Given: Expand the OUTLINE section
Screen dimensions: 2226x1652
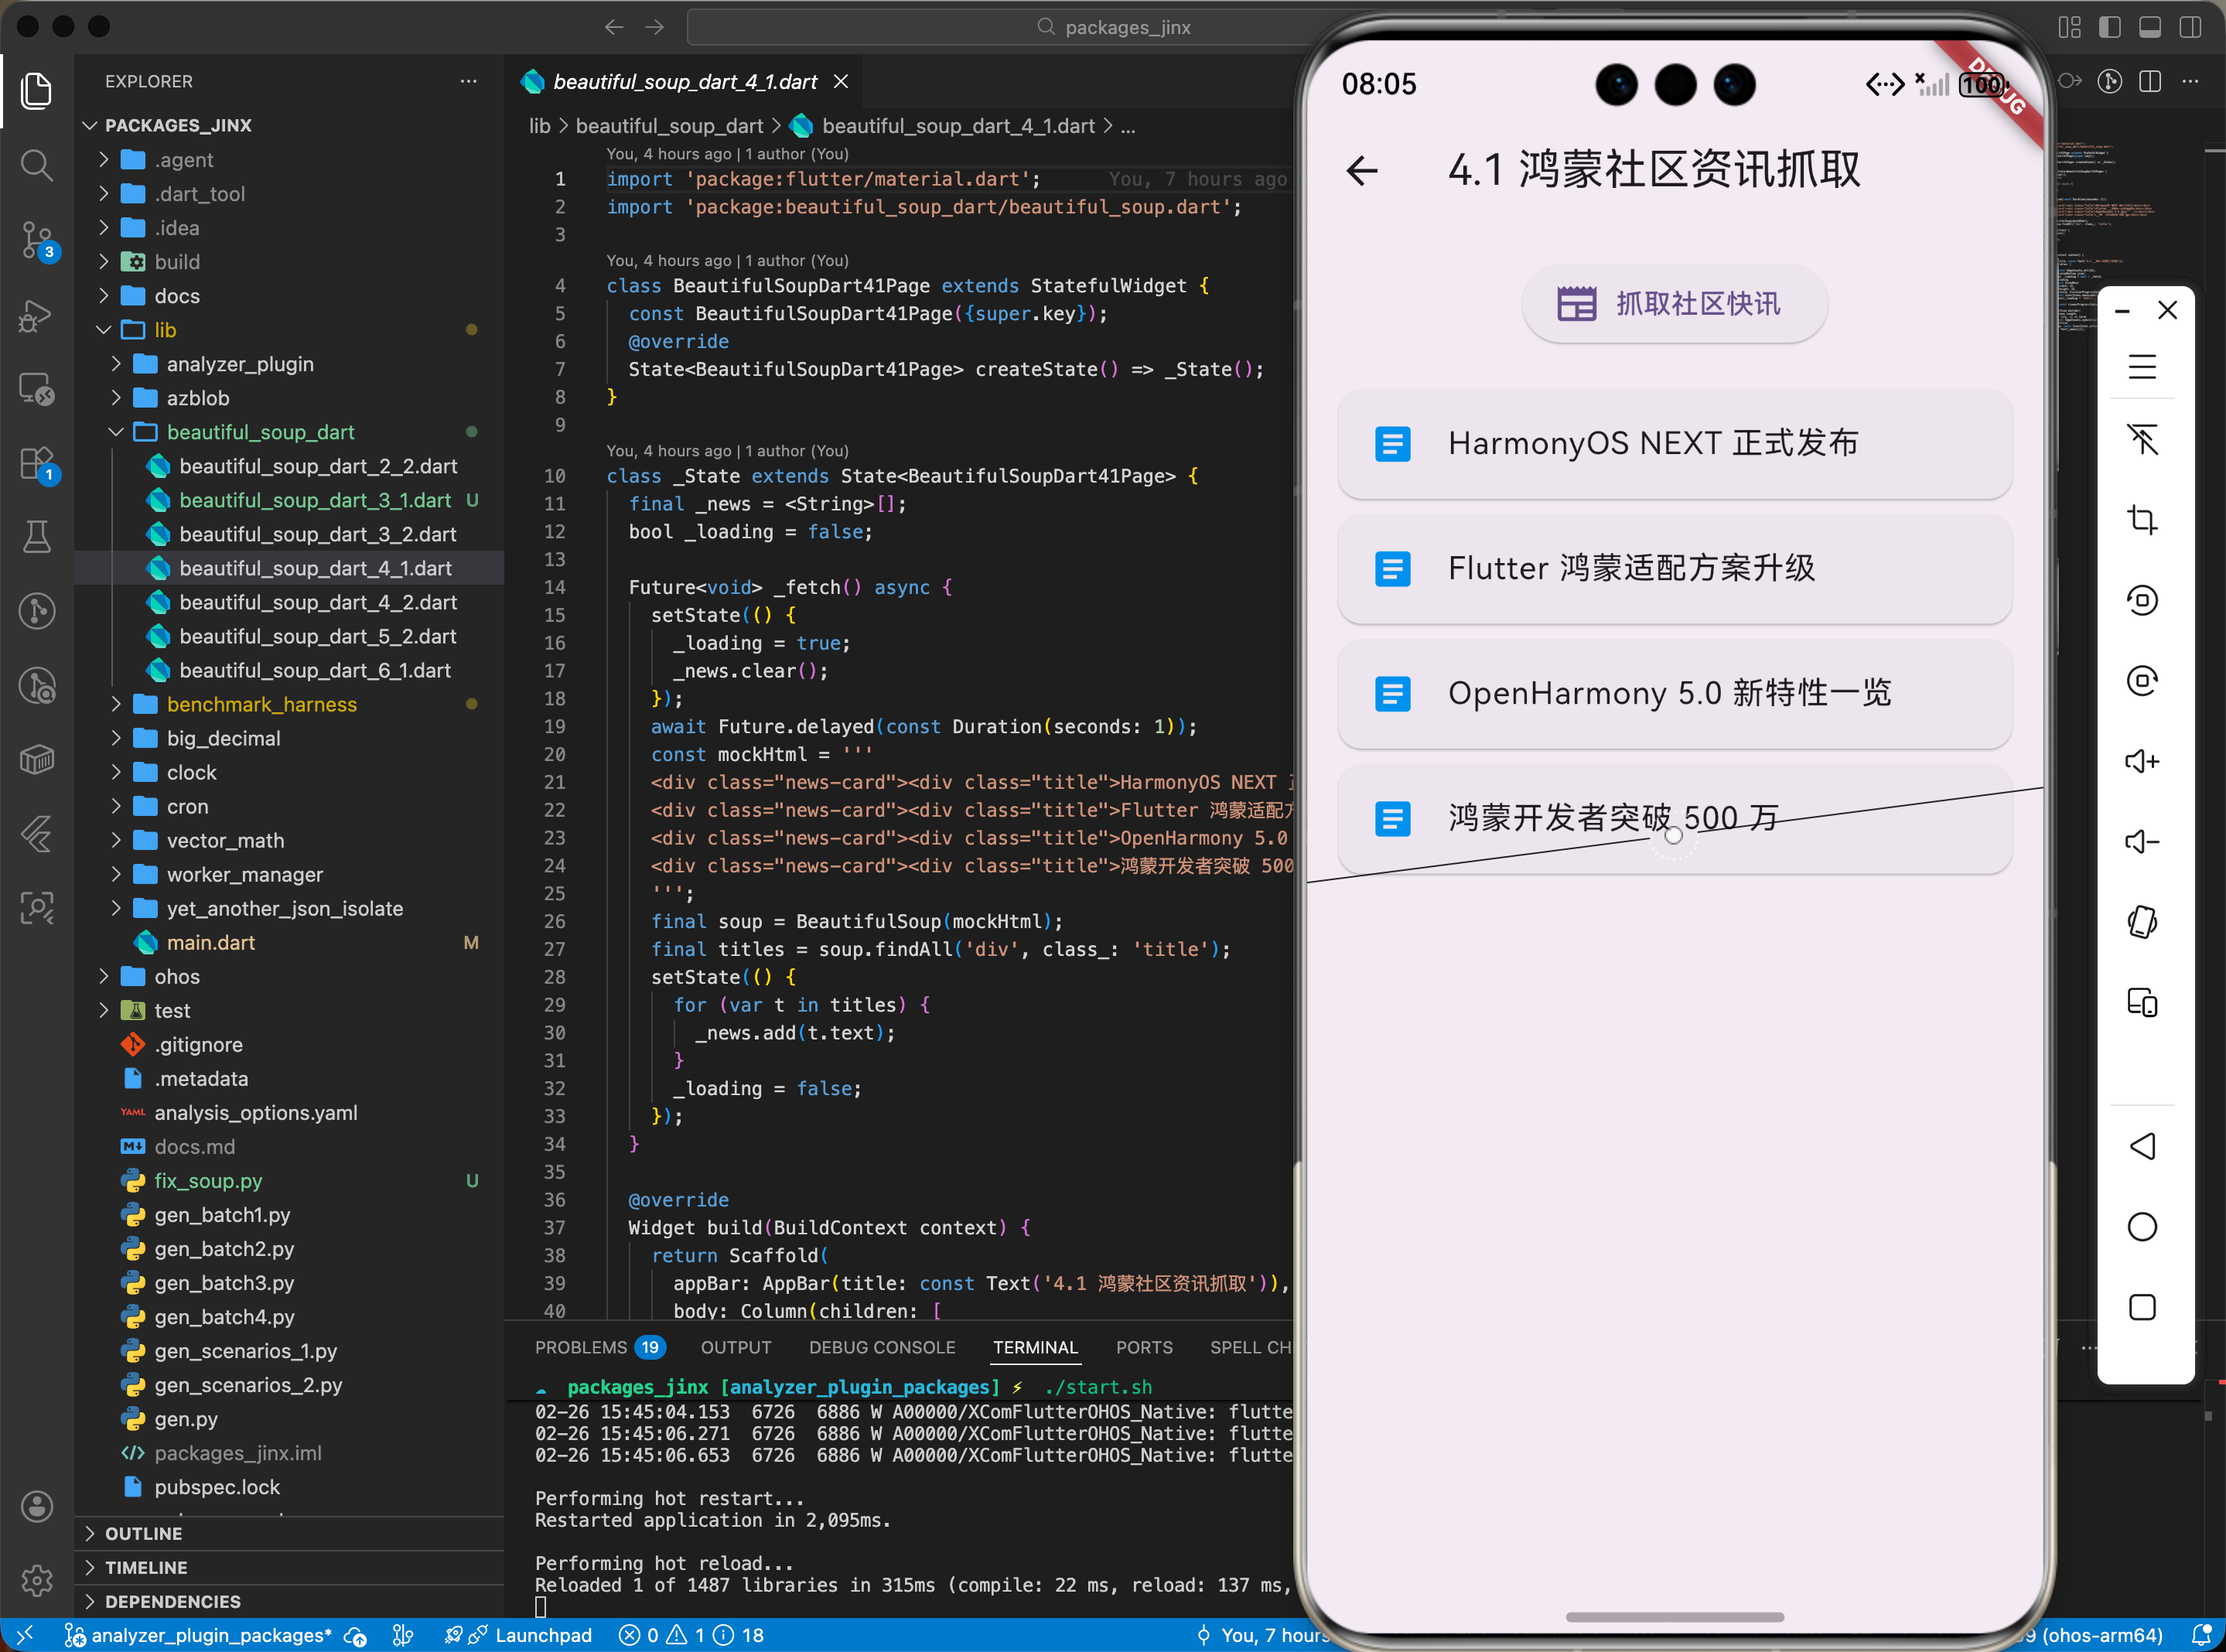Looking at the screenshot, I should coord(143,1533).
